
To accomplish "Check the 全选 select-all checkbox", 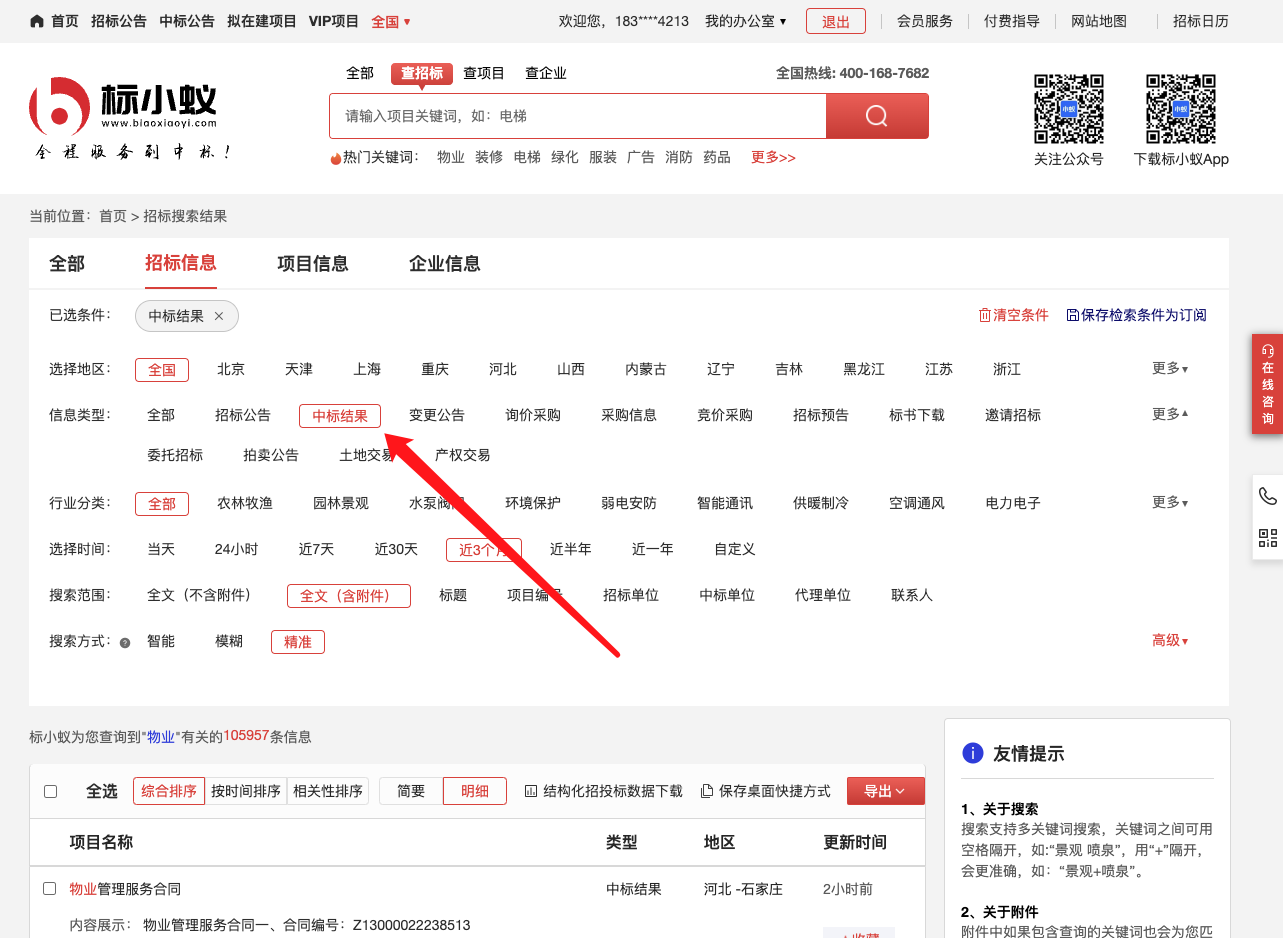I will 51,791.
